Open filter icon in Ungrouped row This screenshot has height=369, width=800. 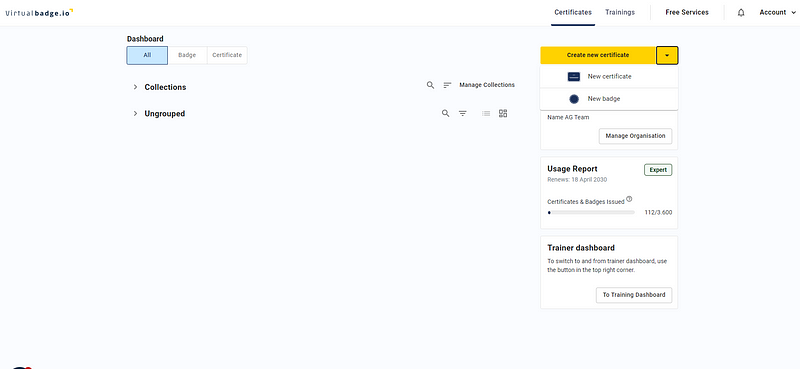coord(462,113)
